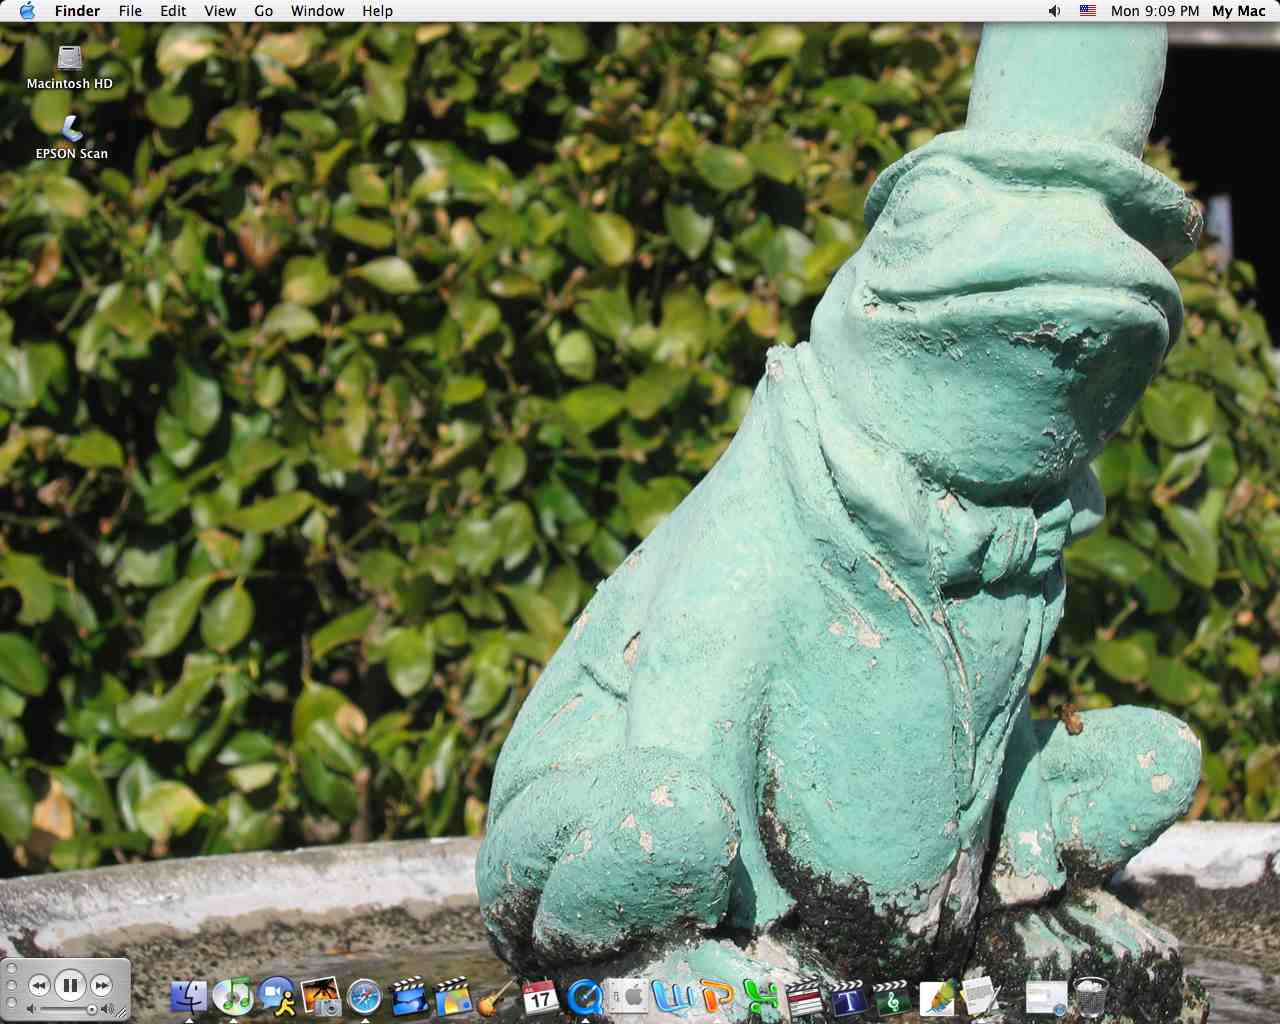Open Finder from the Dock
Screen dimensions: 1280x1024
click(189, 996)
